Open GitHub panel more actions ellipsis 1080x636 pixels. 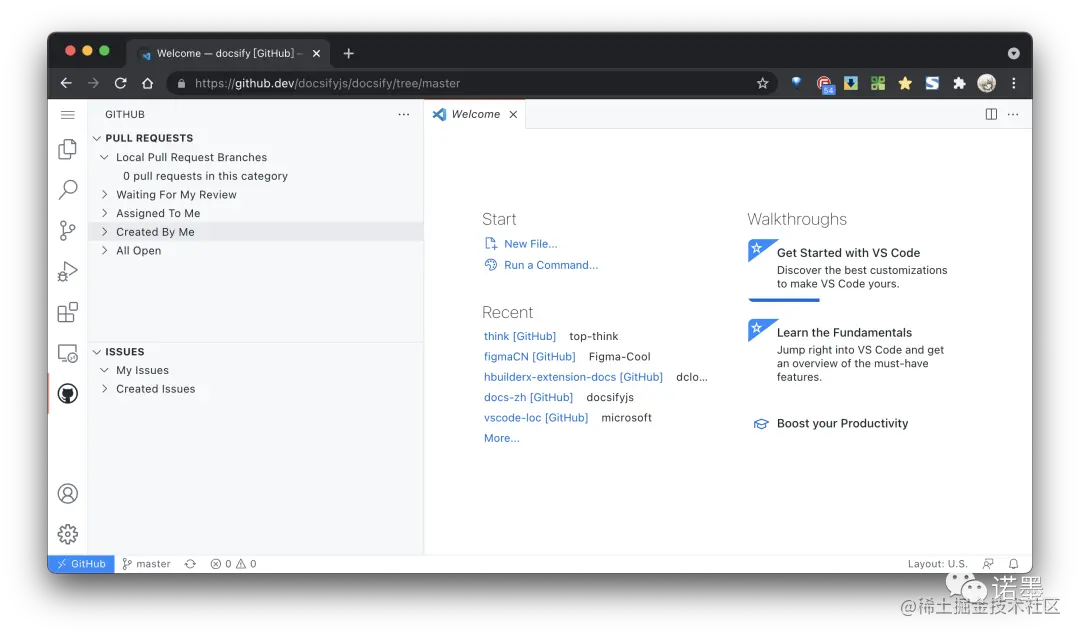[404, 114]
